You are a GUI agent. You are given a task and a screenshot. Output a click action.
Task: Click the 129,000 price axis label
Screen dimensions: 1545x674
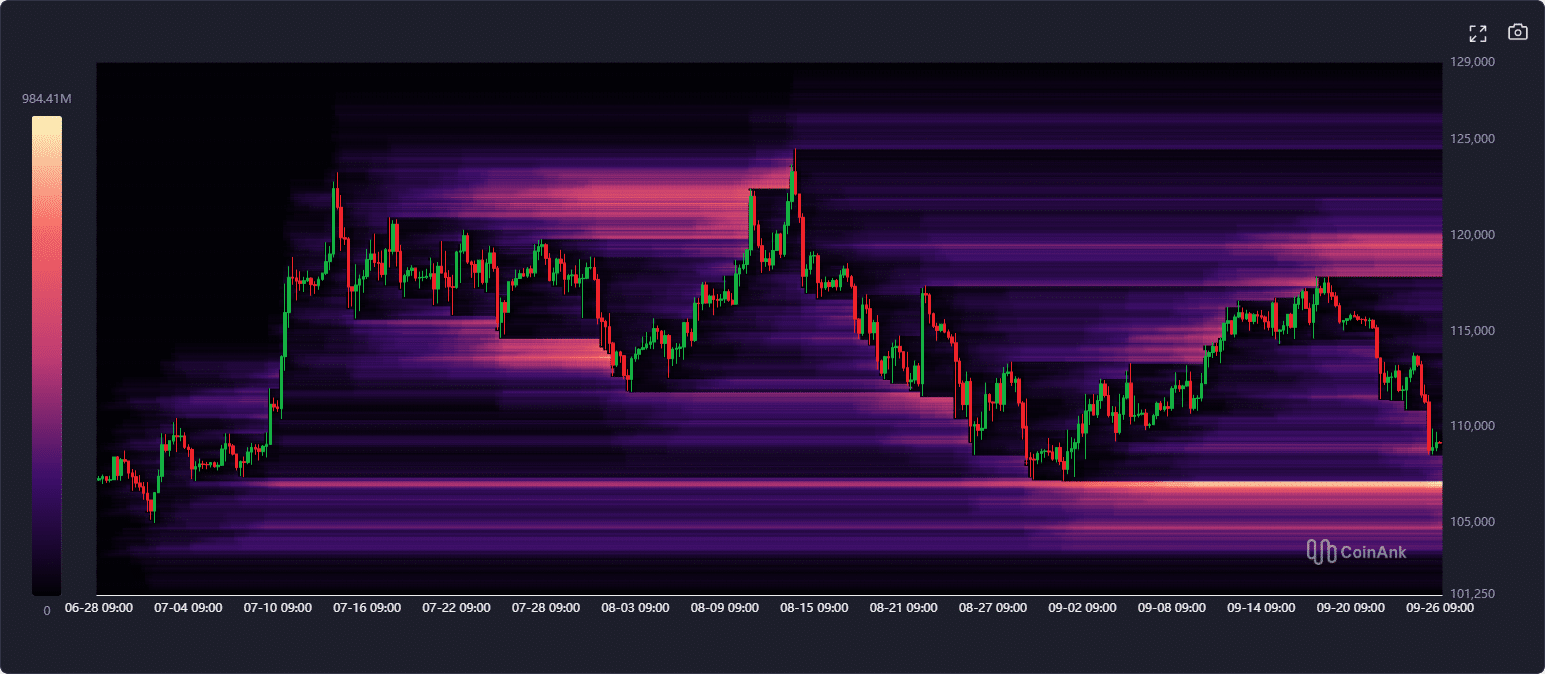[x=1472, y=62]
